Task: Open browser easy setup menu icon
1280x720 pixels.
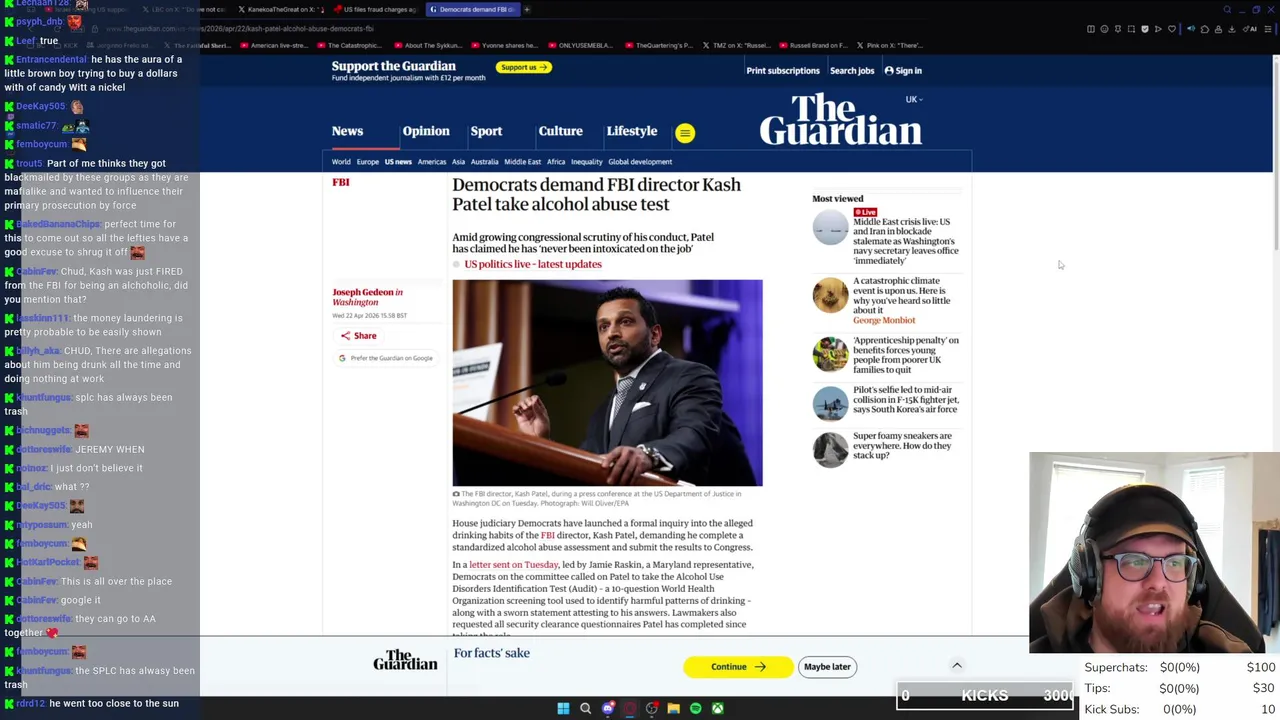Action: tap(1268, 29)
